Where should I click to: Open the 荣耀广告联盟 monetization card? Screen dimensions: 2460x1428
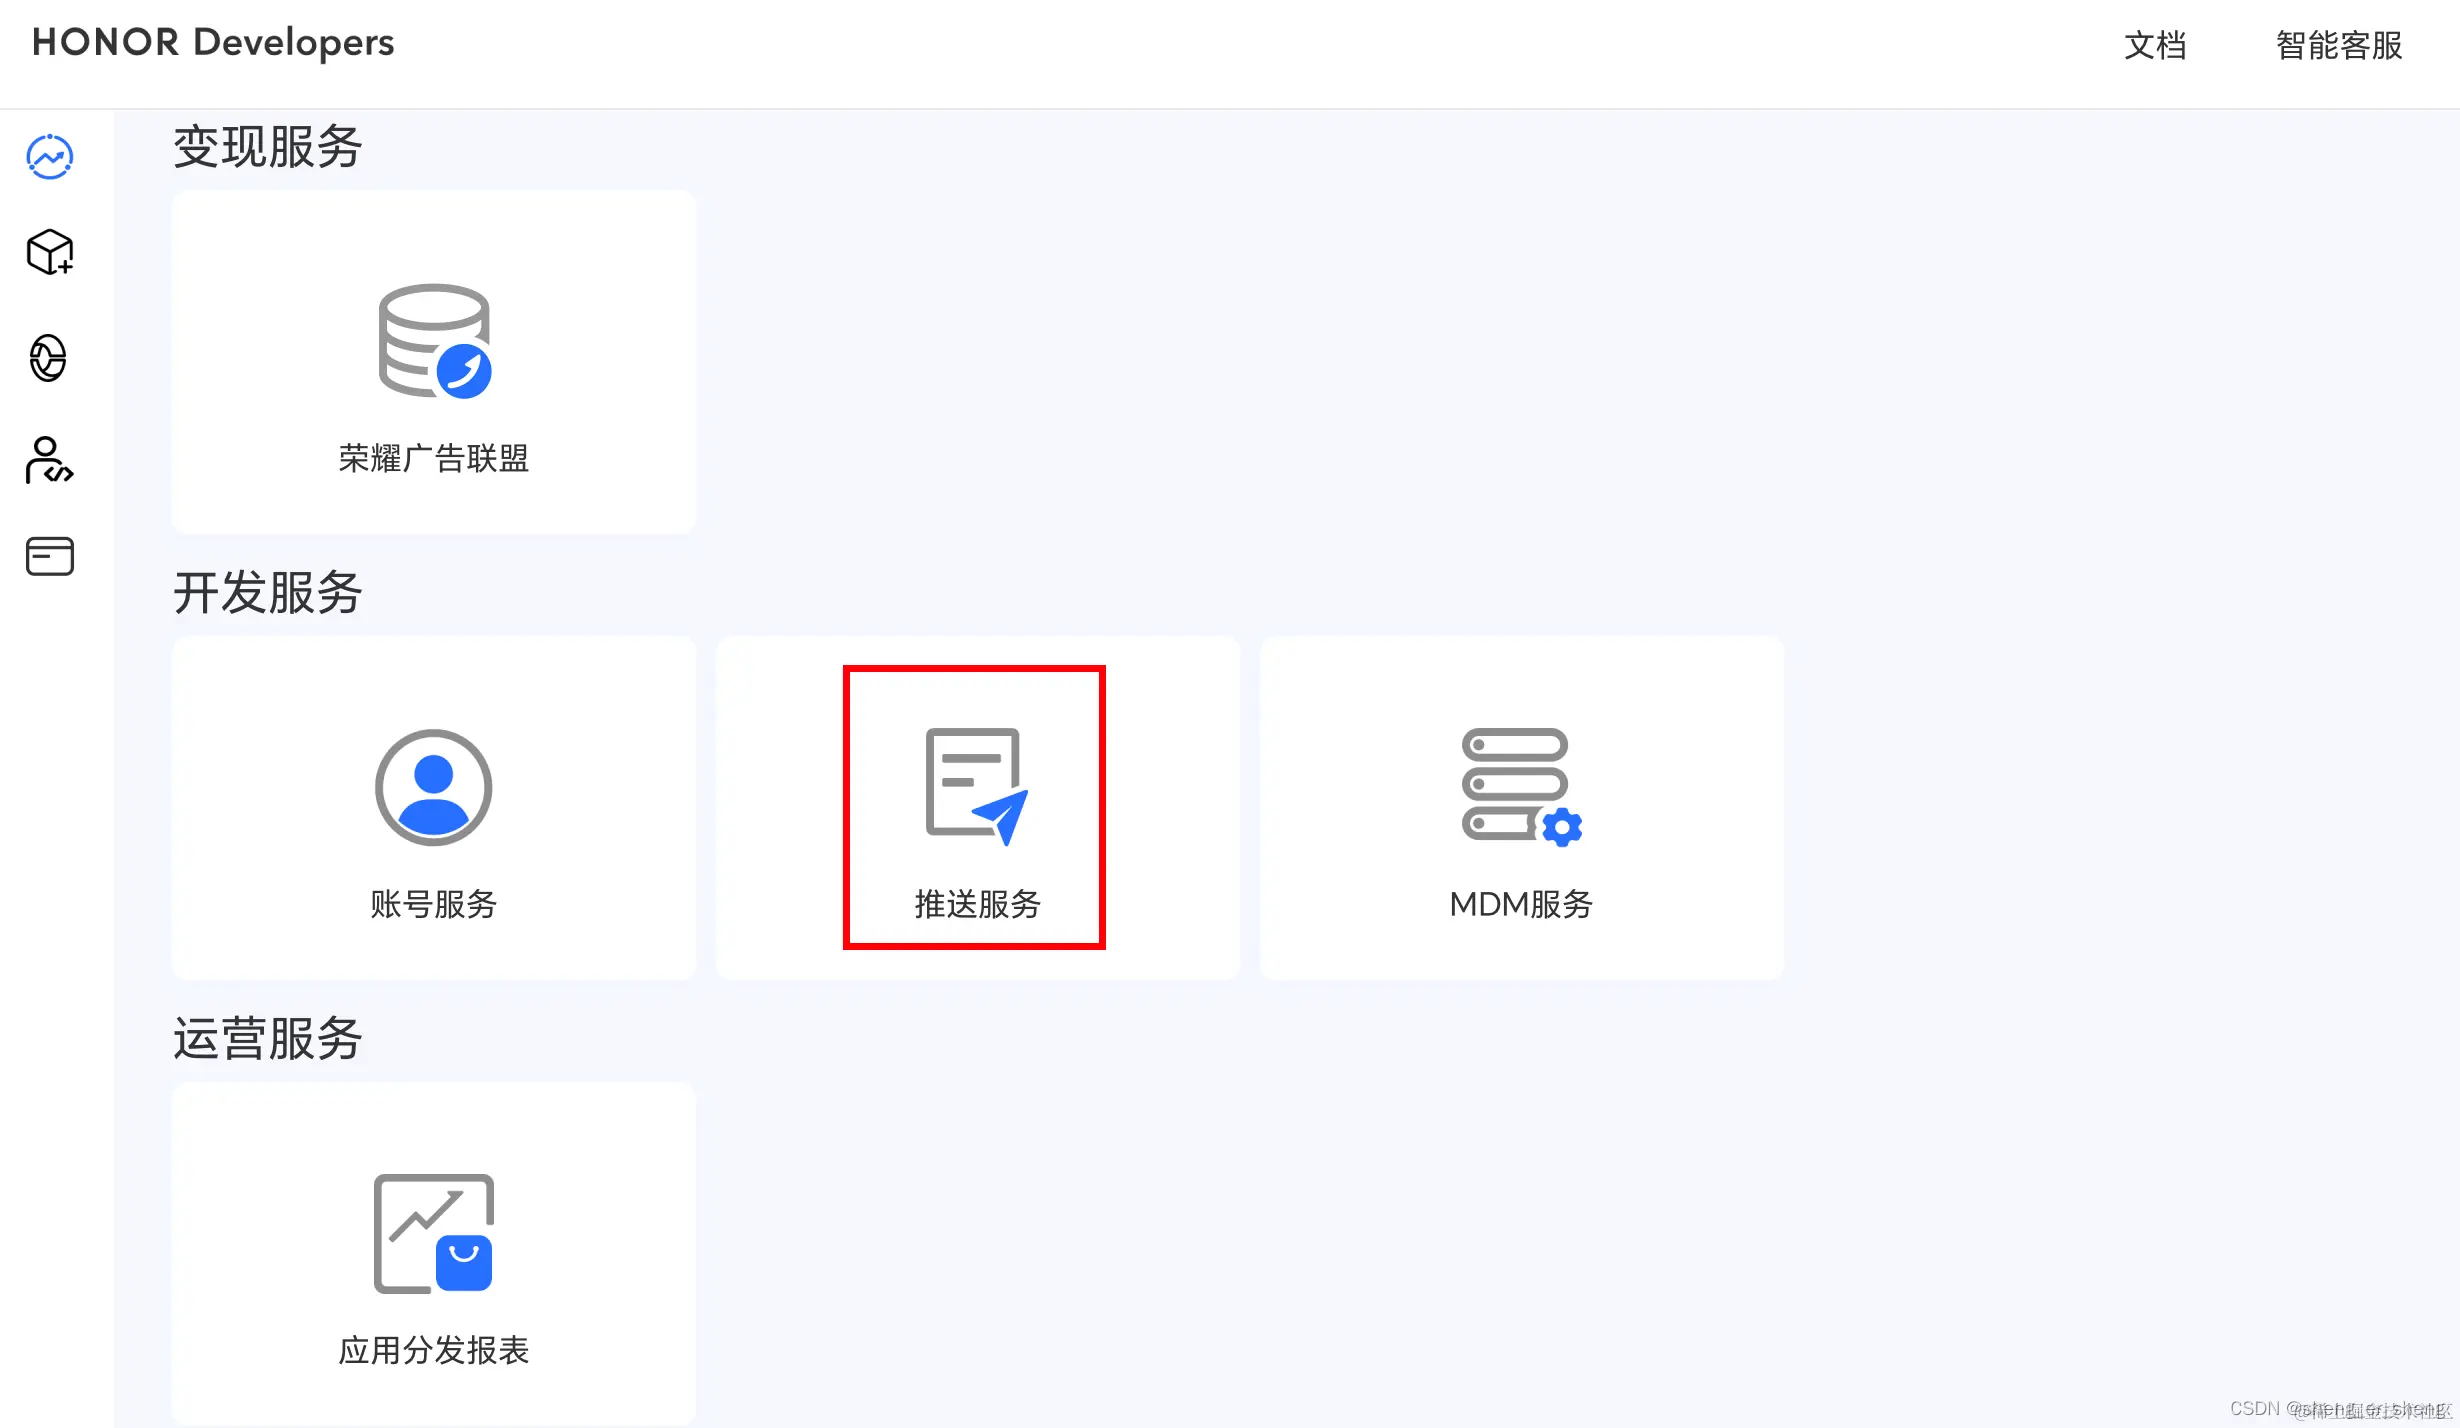click(x=432, y=360)
